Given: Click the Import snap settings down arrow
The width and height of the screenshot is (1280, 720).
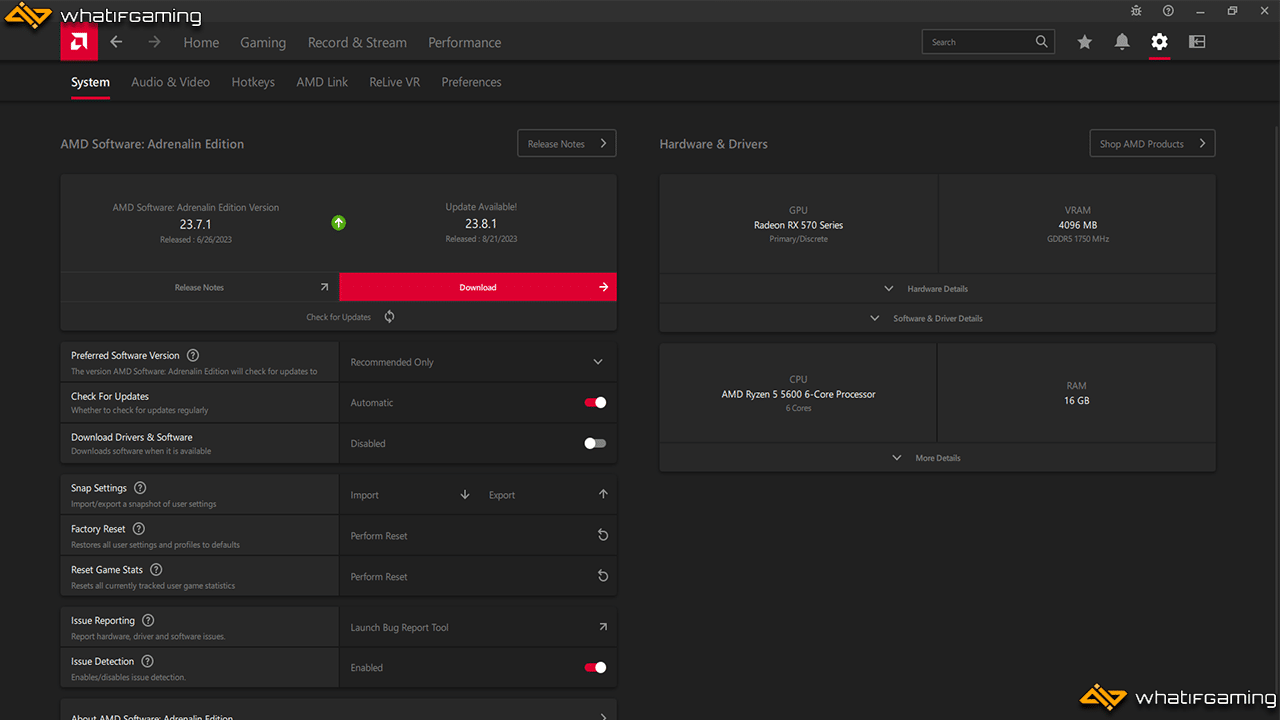Looking at the screenshot, I should 465,495.
